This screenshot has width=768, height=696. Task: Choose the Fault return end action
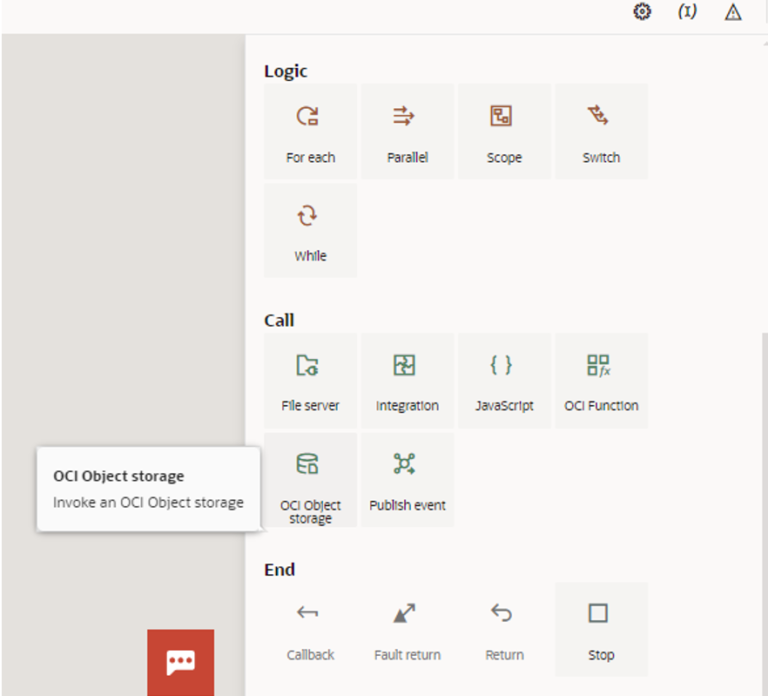(407, 629)
